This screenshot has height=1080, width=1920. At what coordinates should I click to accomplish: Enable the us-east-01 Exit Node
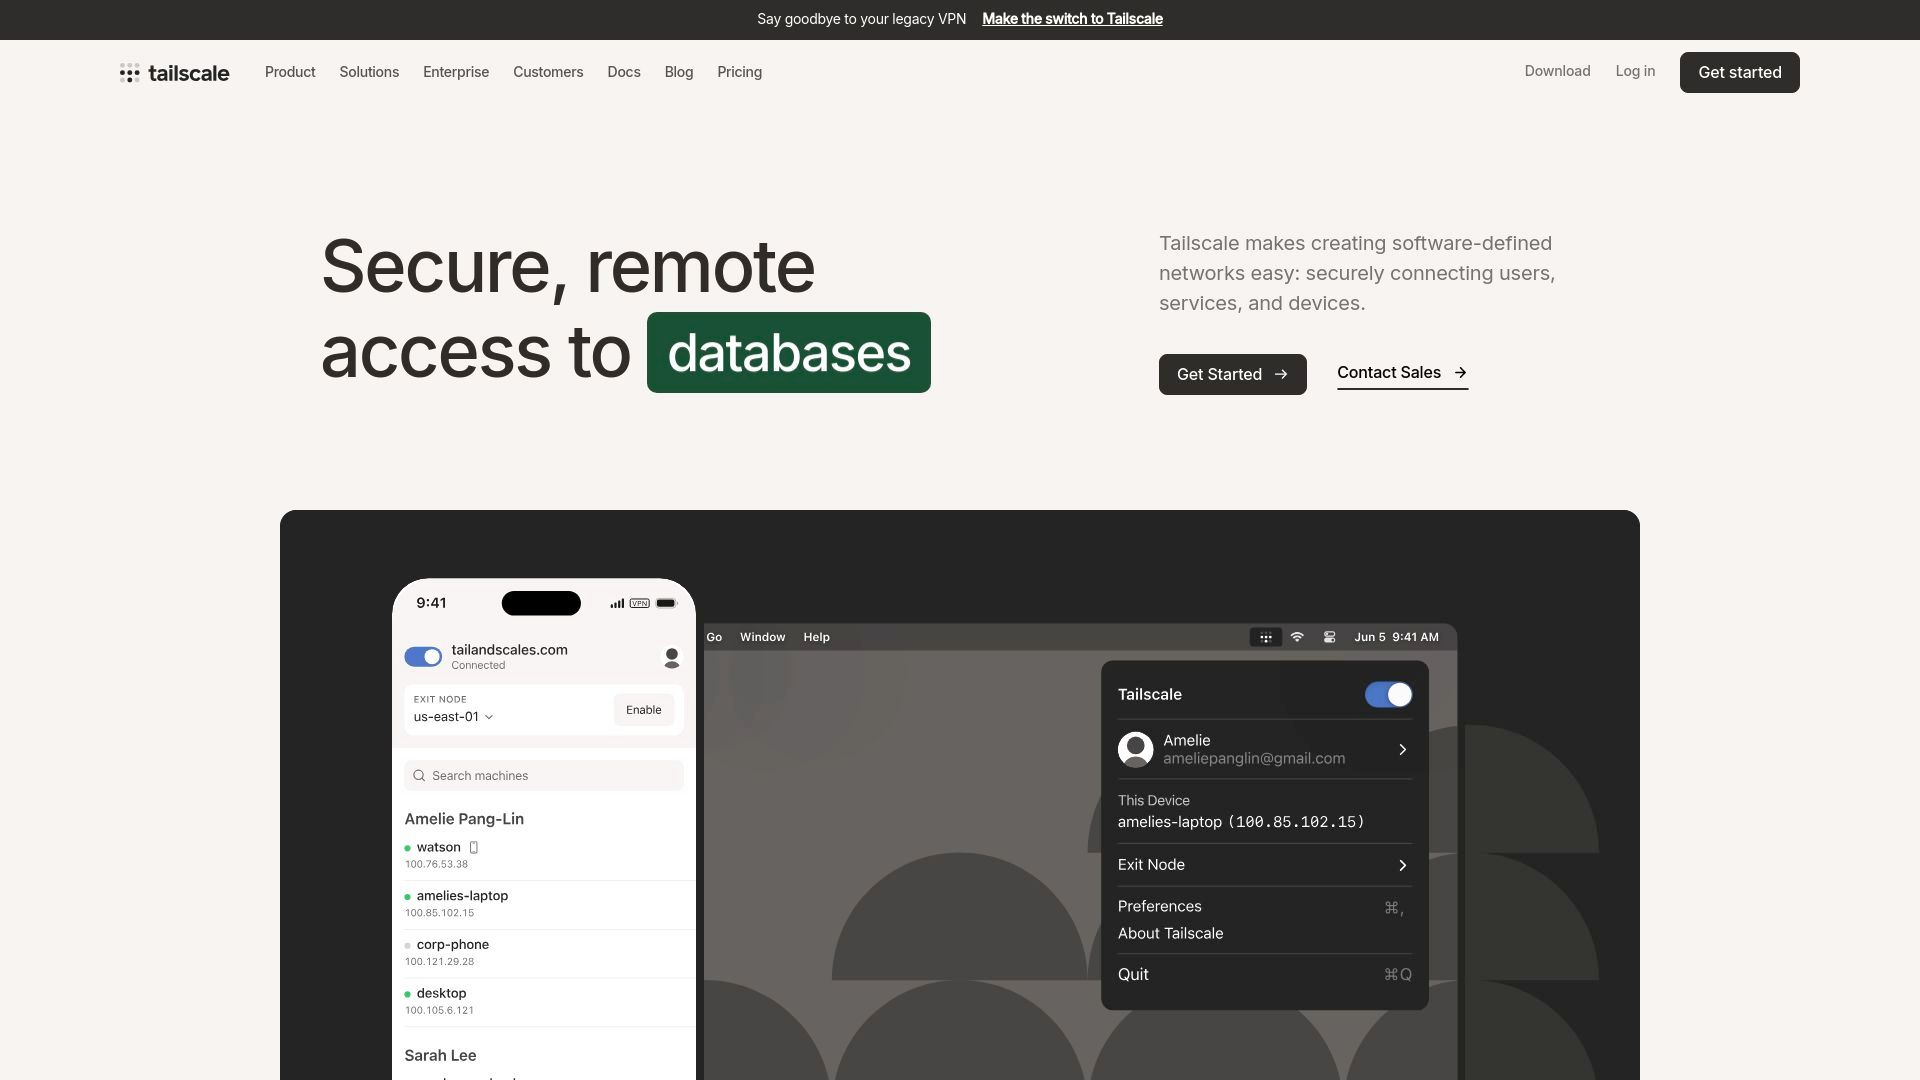point(644,709)
